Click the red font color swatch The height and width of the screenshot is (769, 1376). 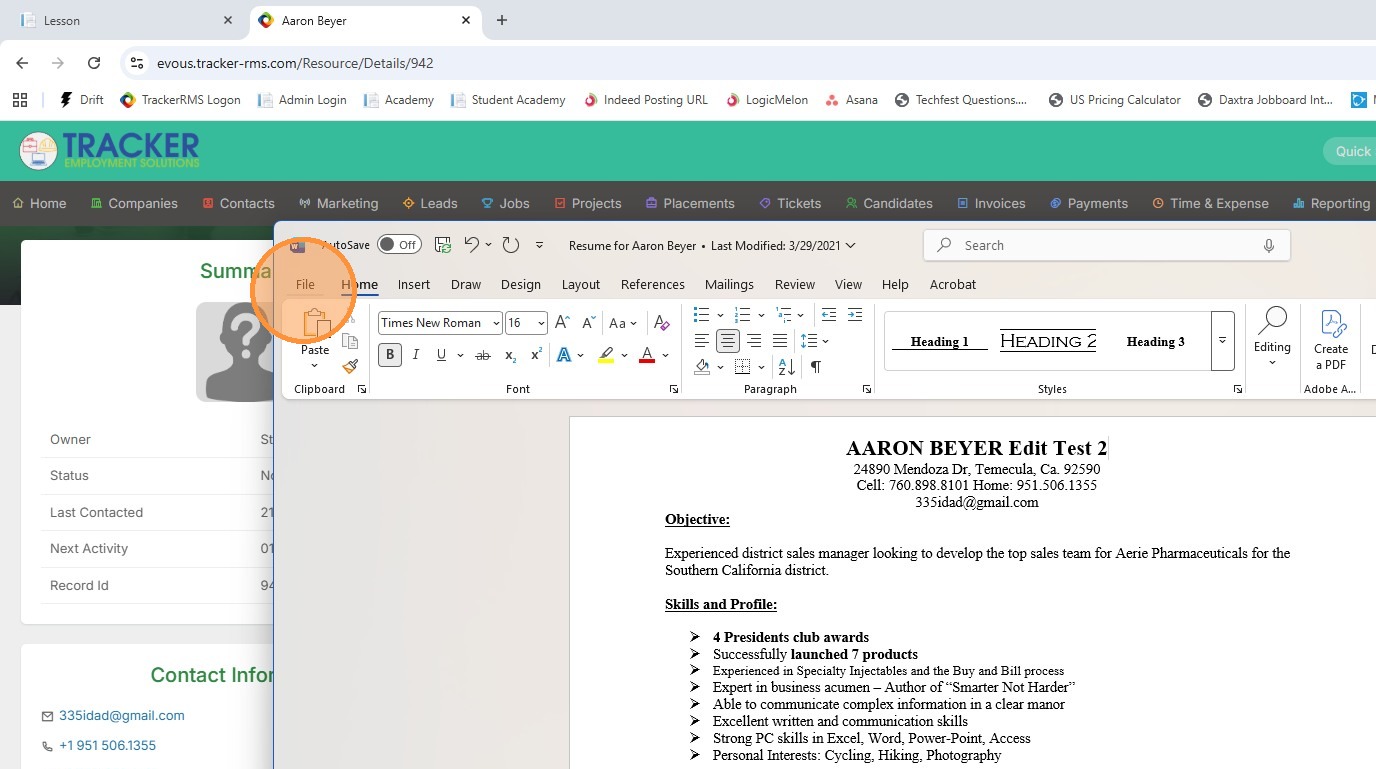click(x=646, y=355)
